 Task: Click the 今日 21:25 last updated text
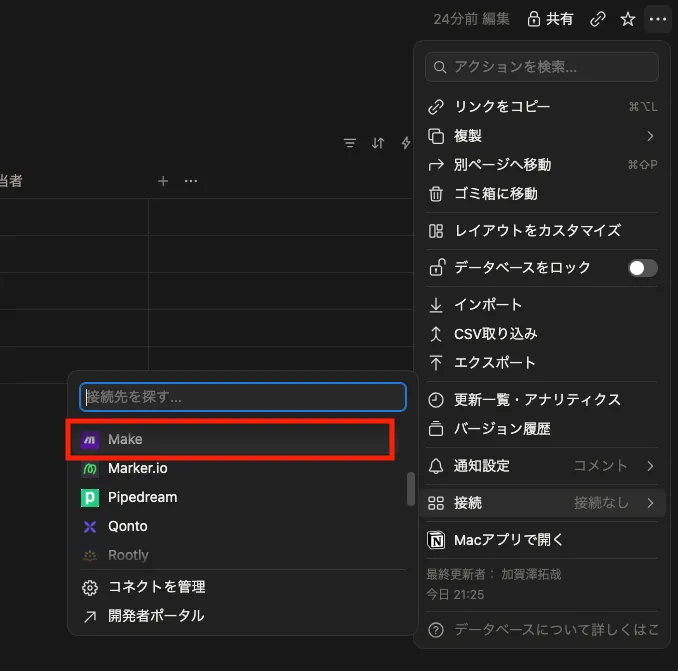pyautogui.click(x=455, y=595)
